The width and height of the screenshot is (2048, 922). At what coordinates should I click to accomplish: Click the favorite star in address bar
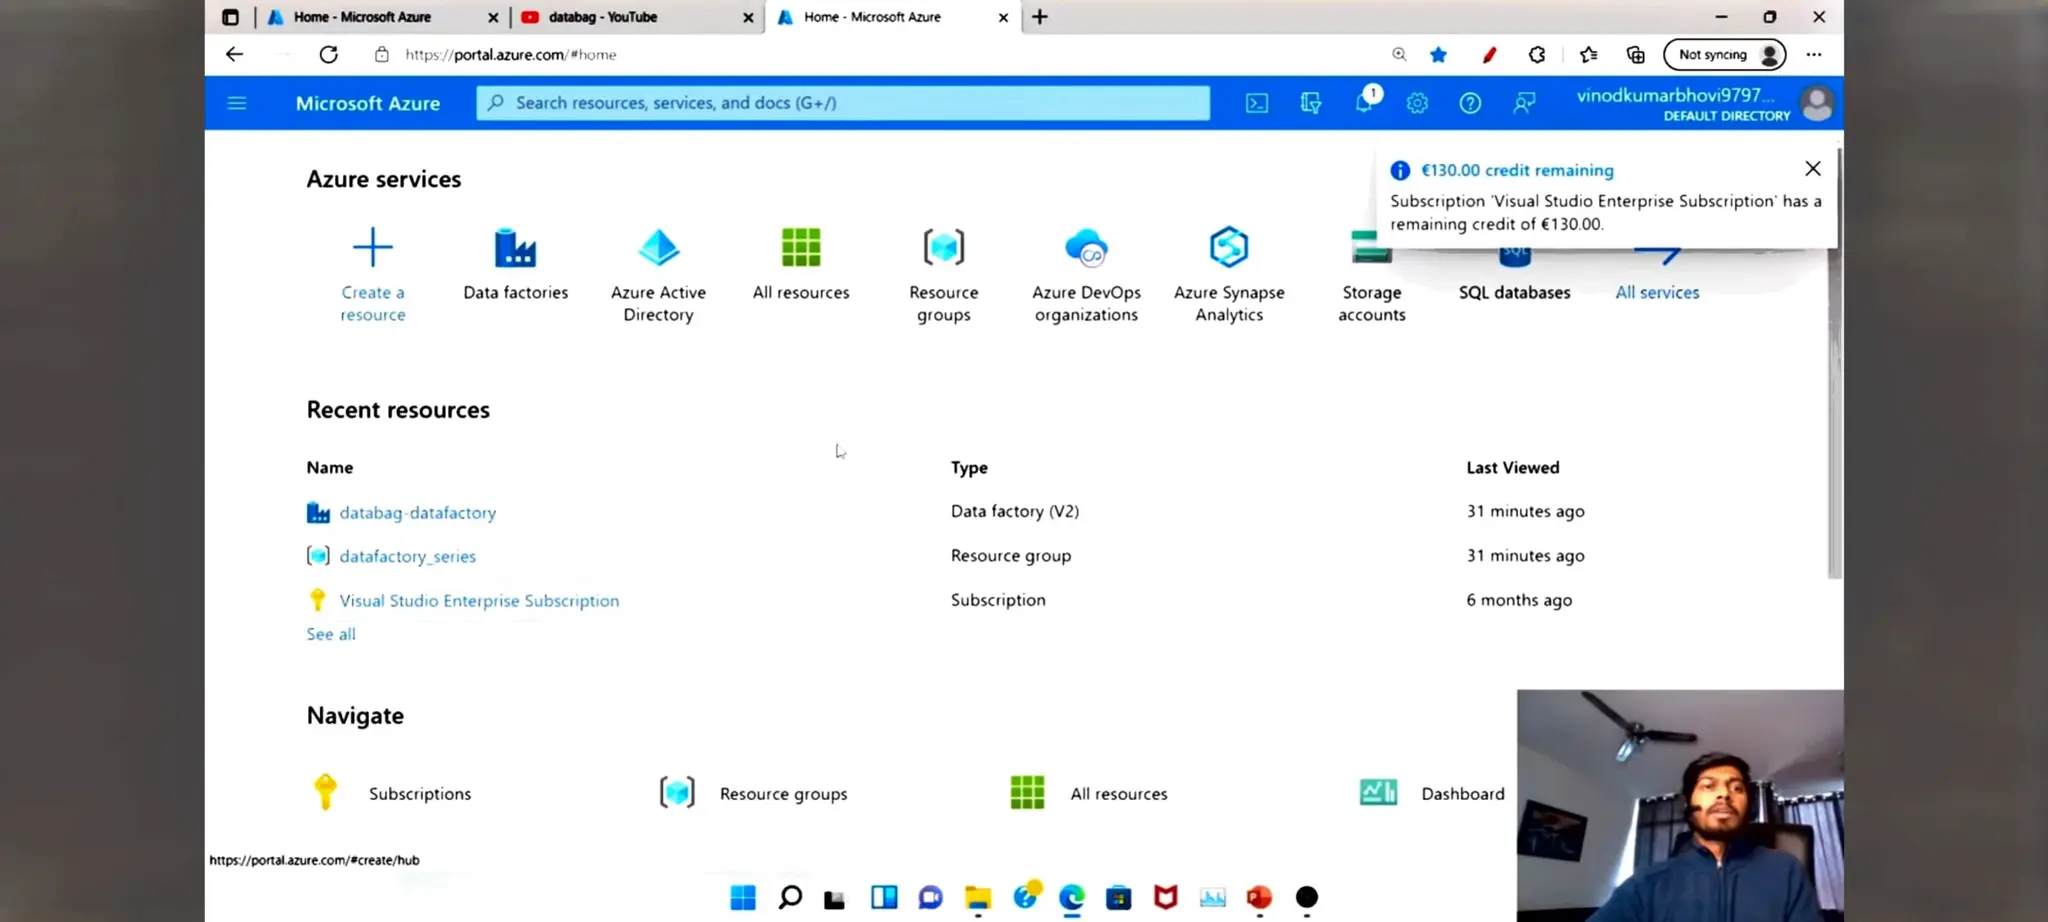1438,55
